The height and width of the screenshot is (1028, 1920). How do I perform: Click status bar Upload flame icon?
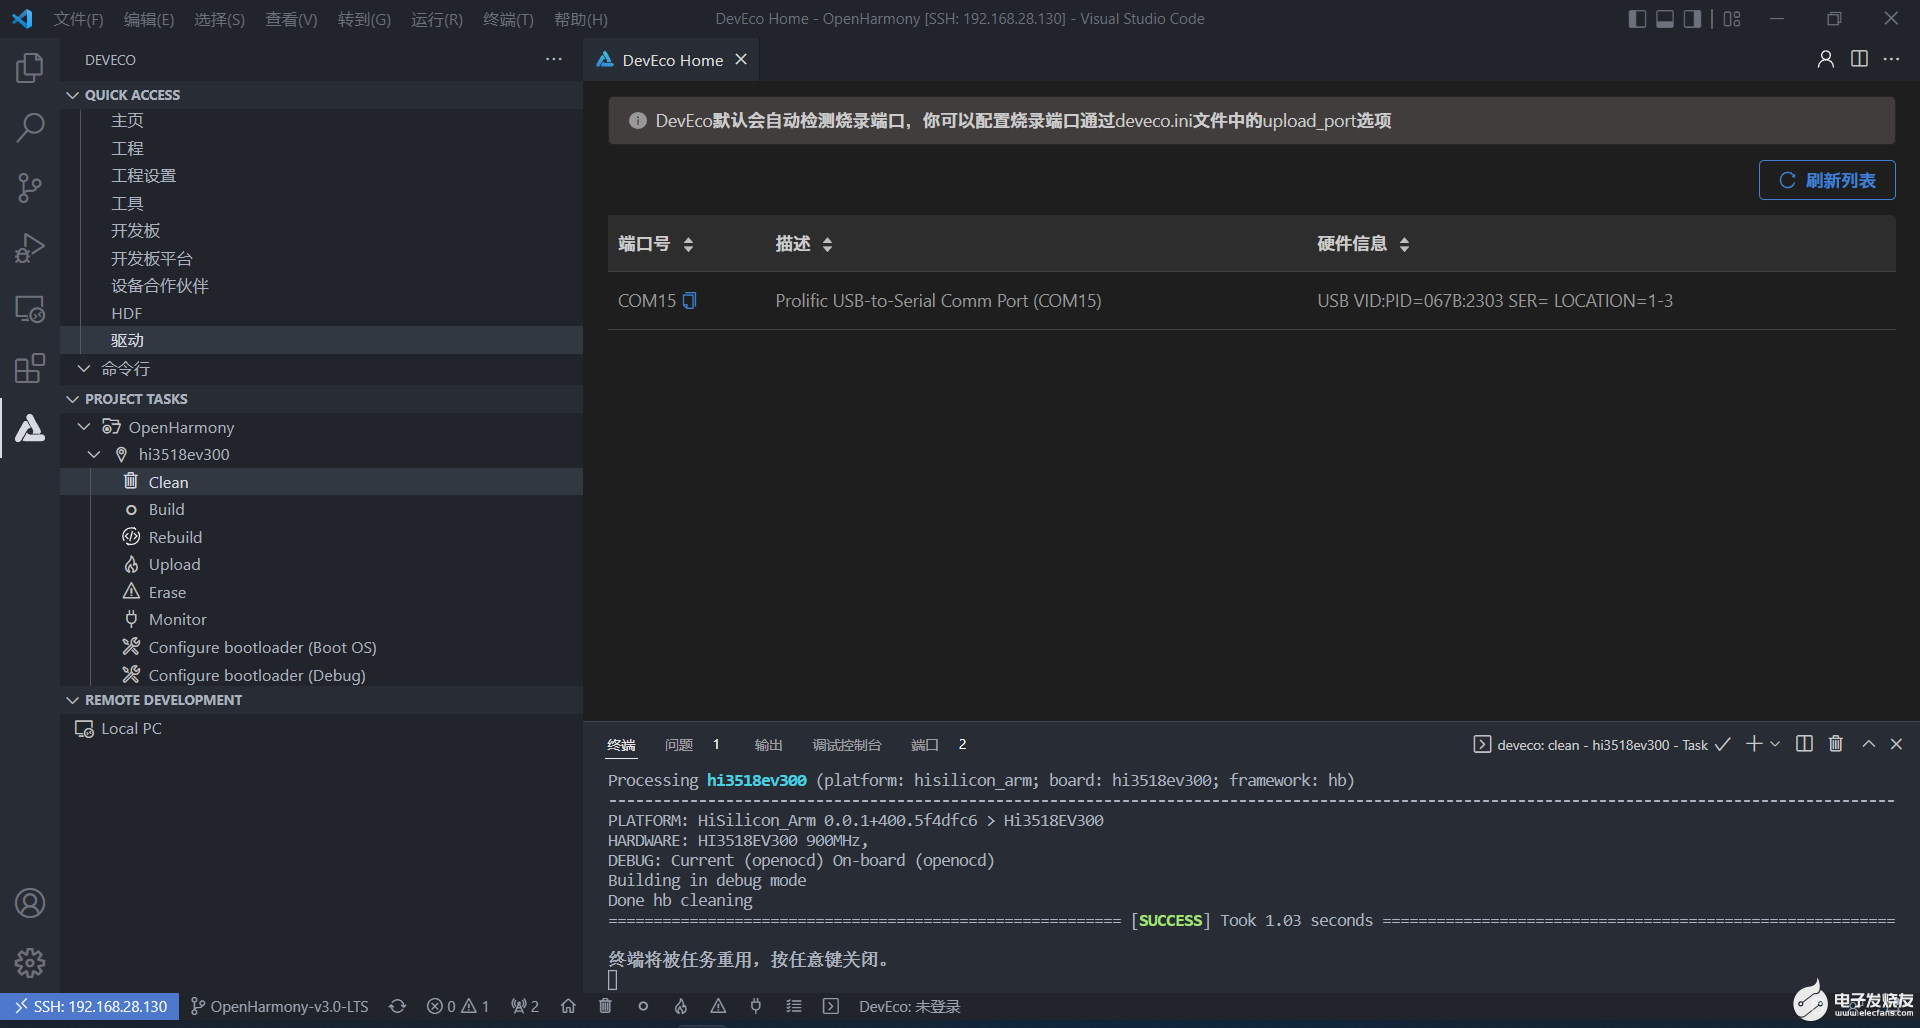point(681,1006)
